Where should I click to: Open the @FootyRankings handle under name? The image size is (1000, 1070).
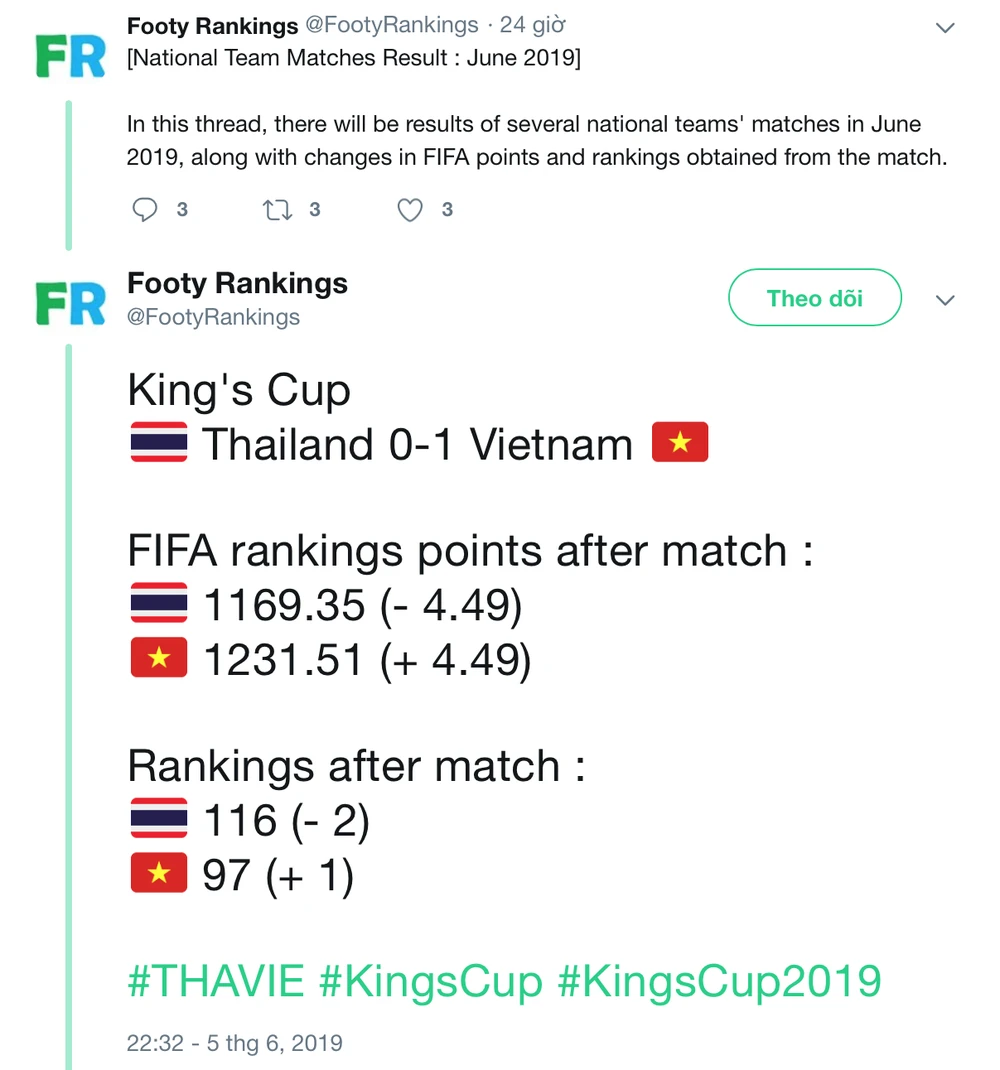[214, 317]
